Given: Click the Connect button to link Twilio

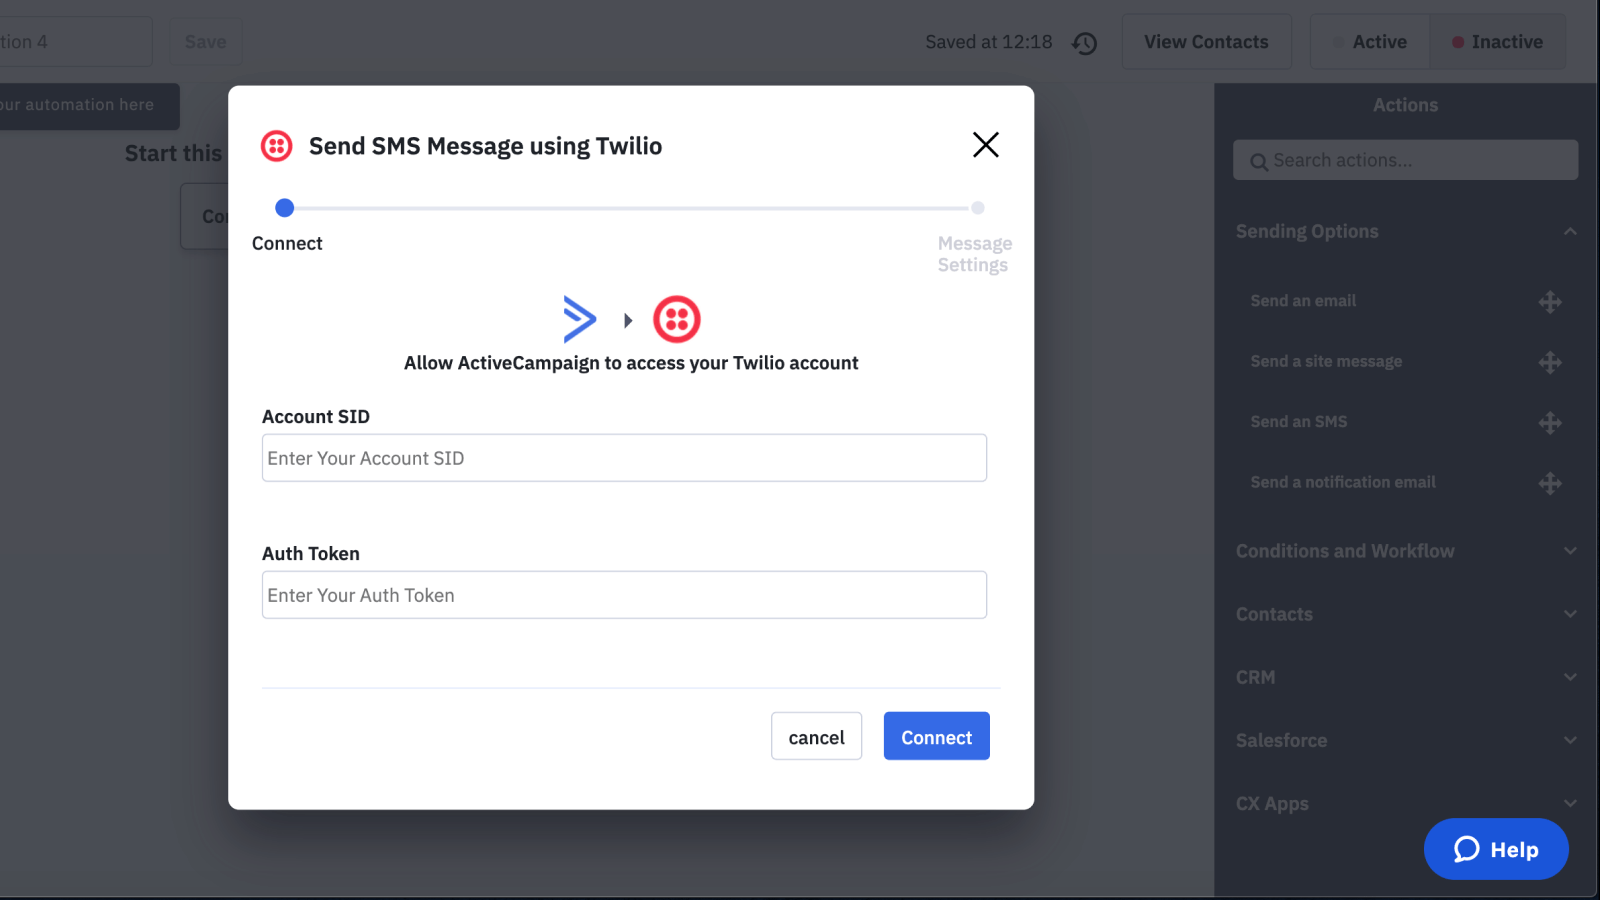Looking at the screenshot, I should pyautogui.click(x=936, y=736).
